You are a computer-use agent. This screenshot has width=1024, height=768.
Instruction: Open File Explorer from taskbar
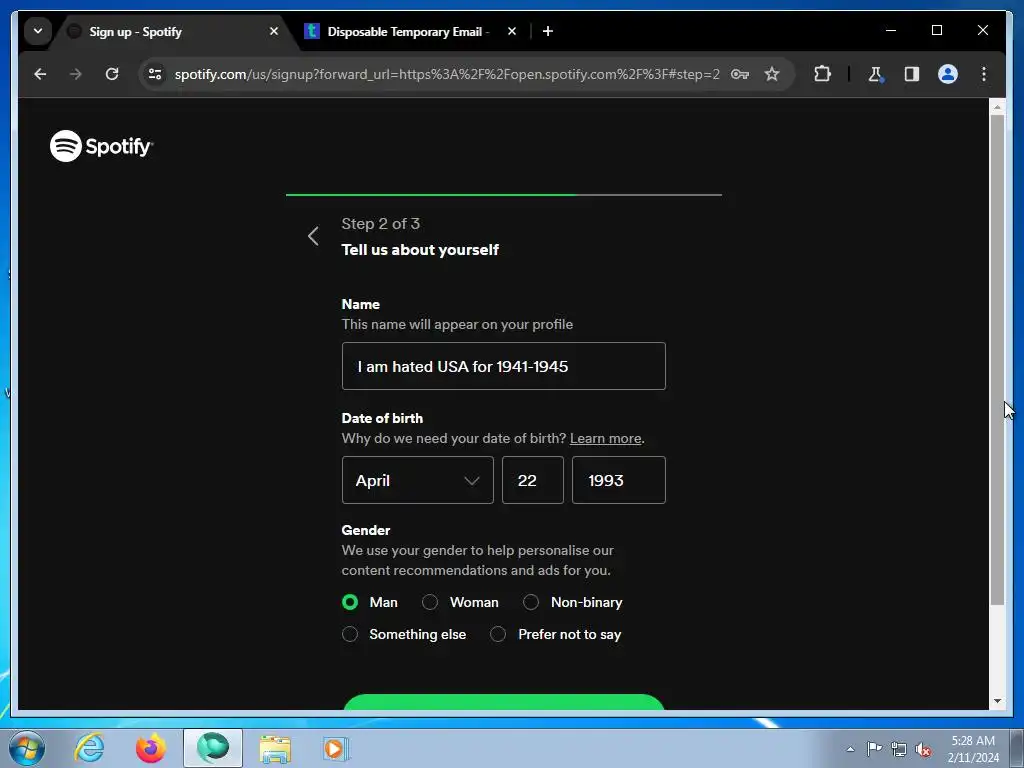click(275, 748)
